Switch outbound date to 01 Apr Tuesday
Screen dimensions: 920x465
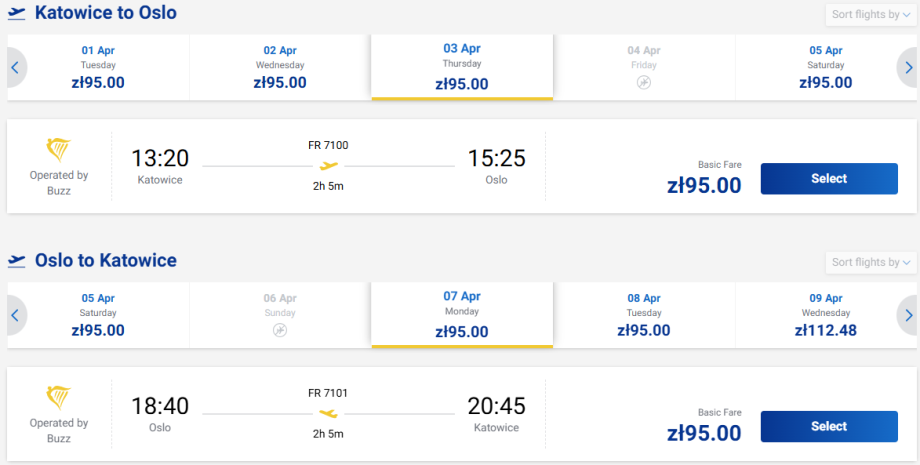[98, 67]
